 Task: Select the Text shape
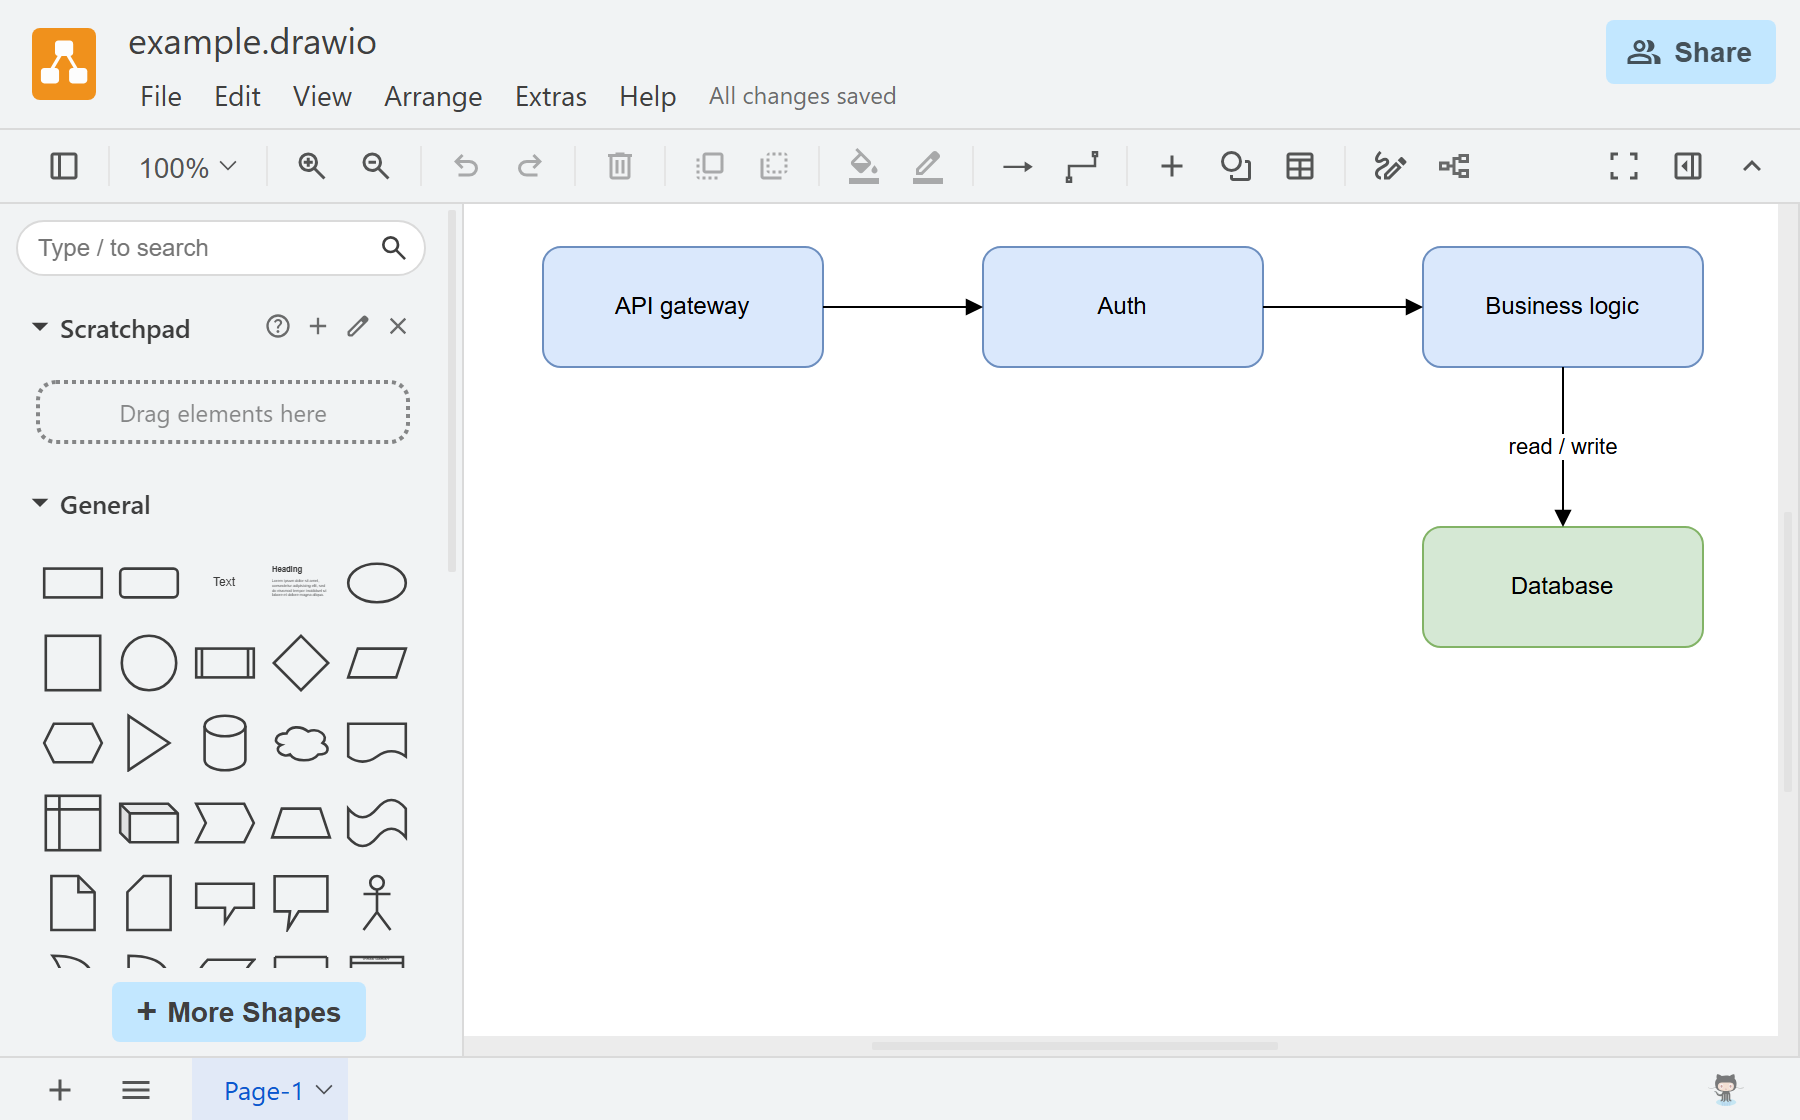[x=224, y=582]
